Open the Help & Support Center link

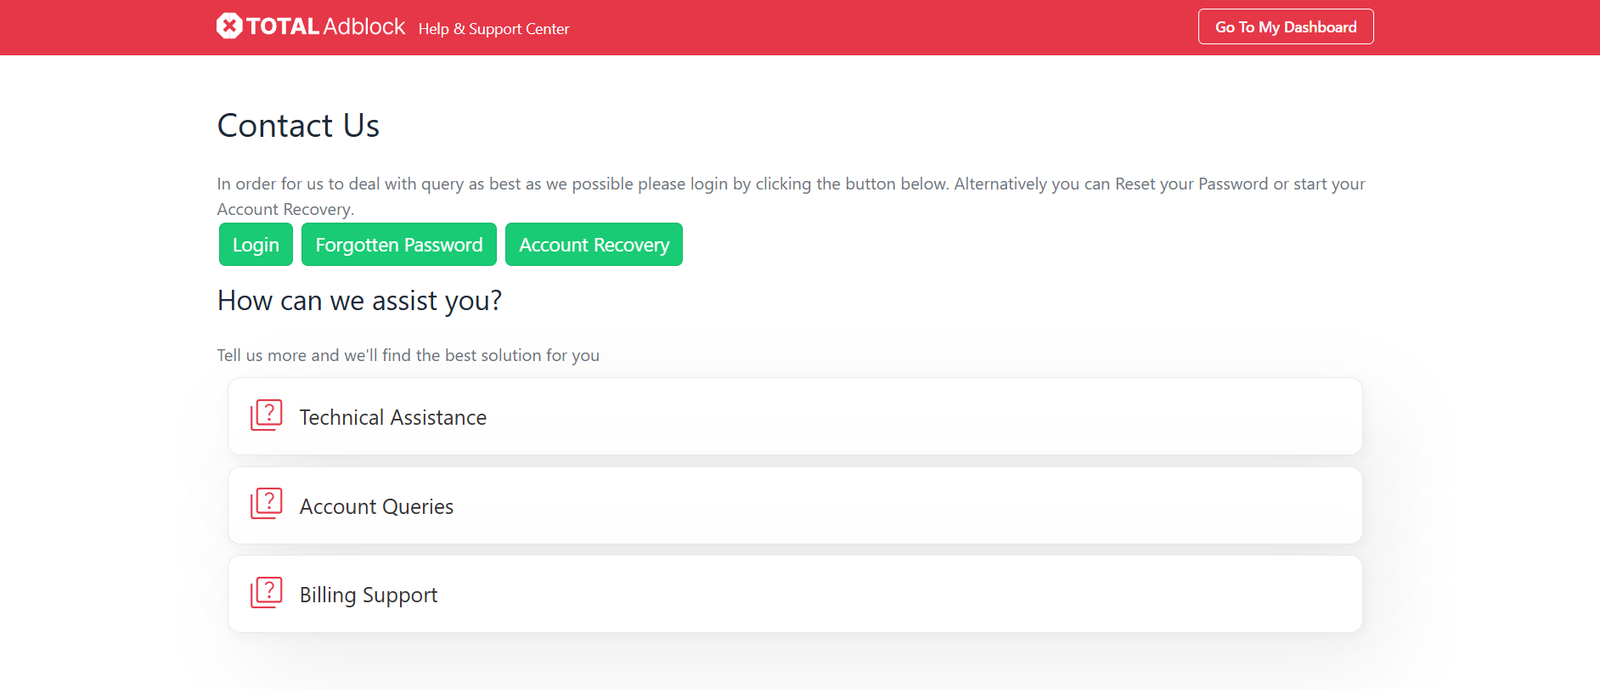point(493,29)
